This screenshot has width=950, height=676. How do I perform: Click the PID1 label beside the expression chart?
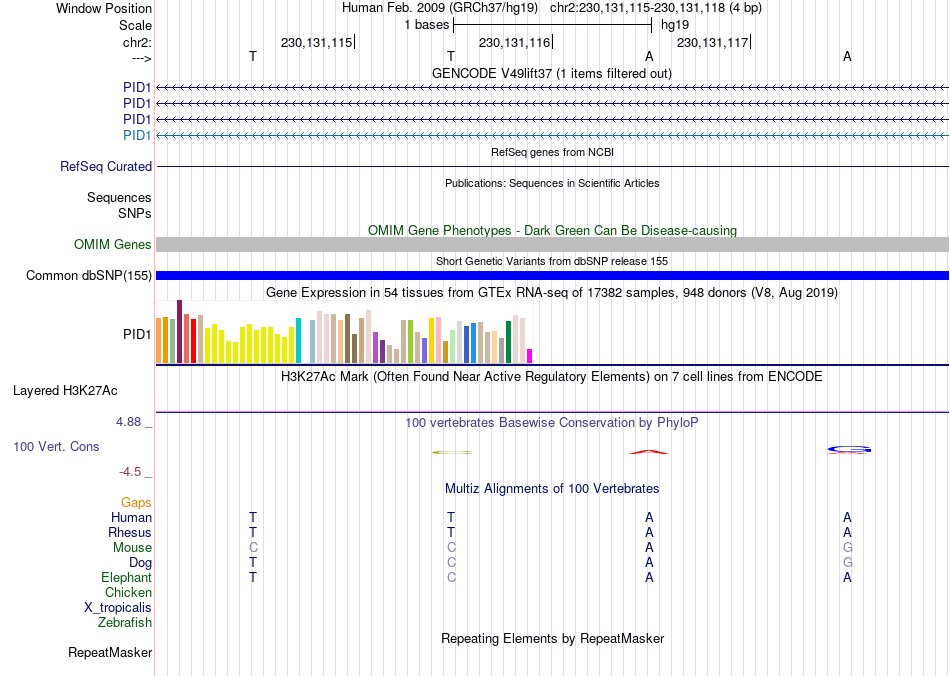click(x=137, y=334)
